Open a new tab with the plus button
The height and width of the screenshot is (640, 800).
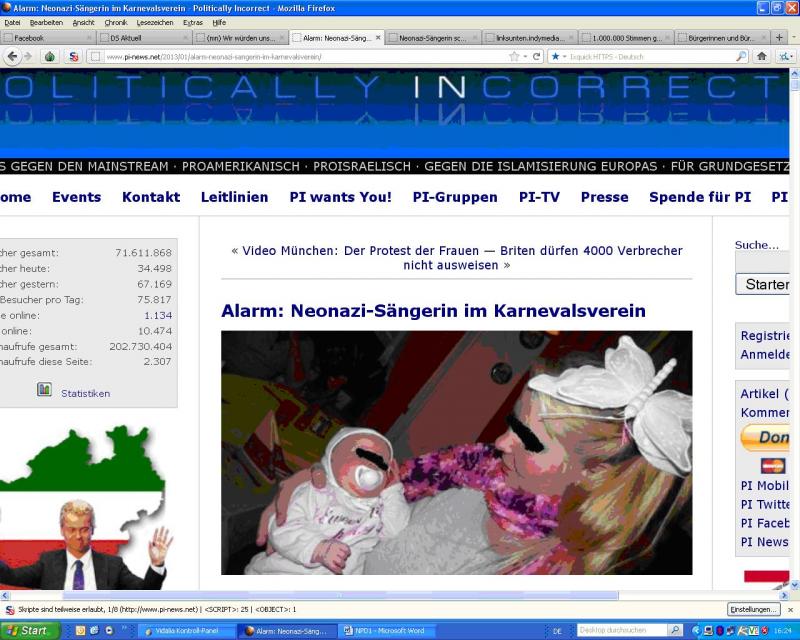[778, 38]
